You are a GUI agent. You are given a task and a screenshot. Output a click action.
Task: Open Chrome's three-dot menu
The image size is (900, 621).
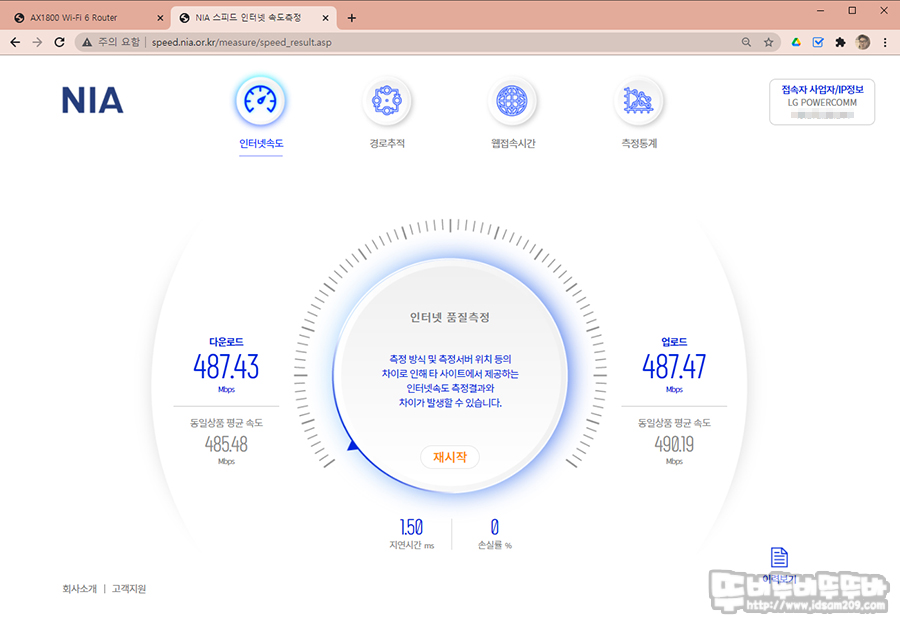pyautogui.click(x=885, y=42)
